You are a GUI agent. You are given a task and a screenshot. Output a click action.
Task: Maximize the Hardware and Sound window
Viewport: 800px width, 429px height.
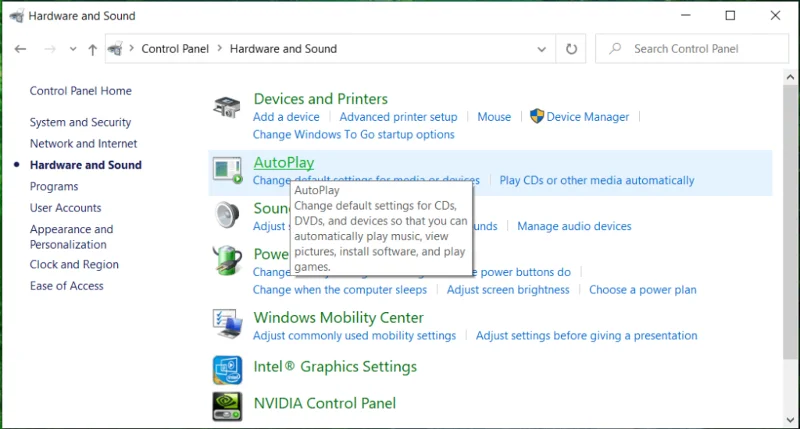[x=730, y=16]
